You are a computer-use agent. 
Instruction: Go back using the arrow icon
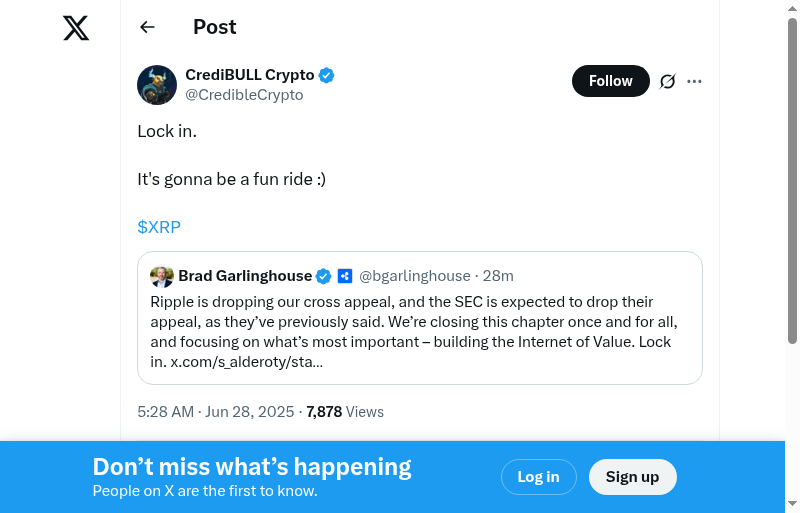coord(148,27)
